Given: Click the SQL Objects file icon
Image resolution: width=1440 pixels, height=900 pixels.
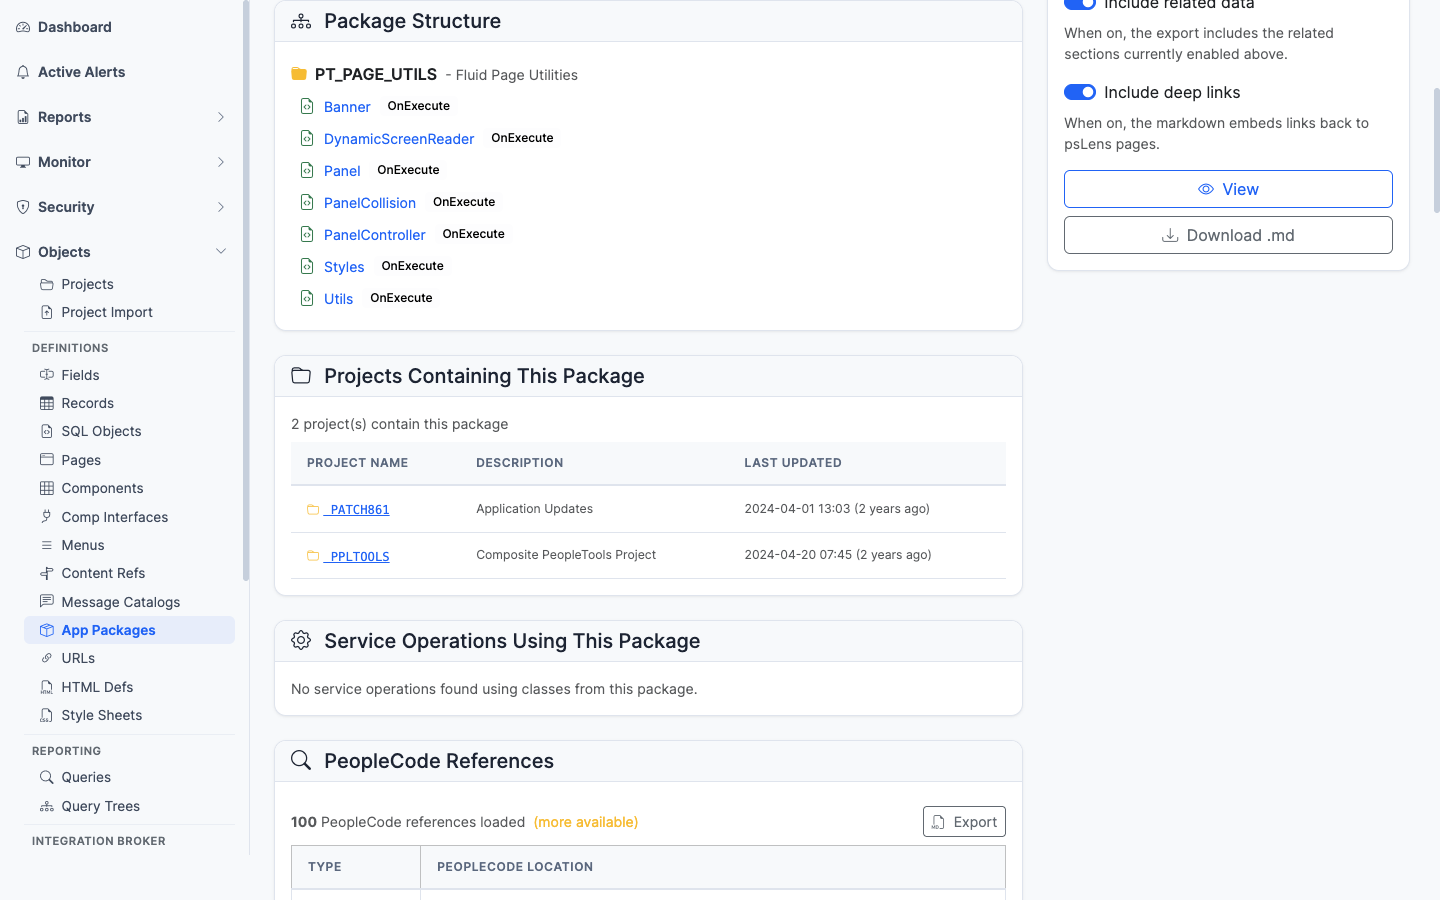Looking at the screenshot, I should click(47, 431).
